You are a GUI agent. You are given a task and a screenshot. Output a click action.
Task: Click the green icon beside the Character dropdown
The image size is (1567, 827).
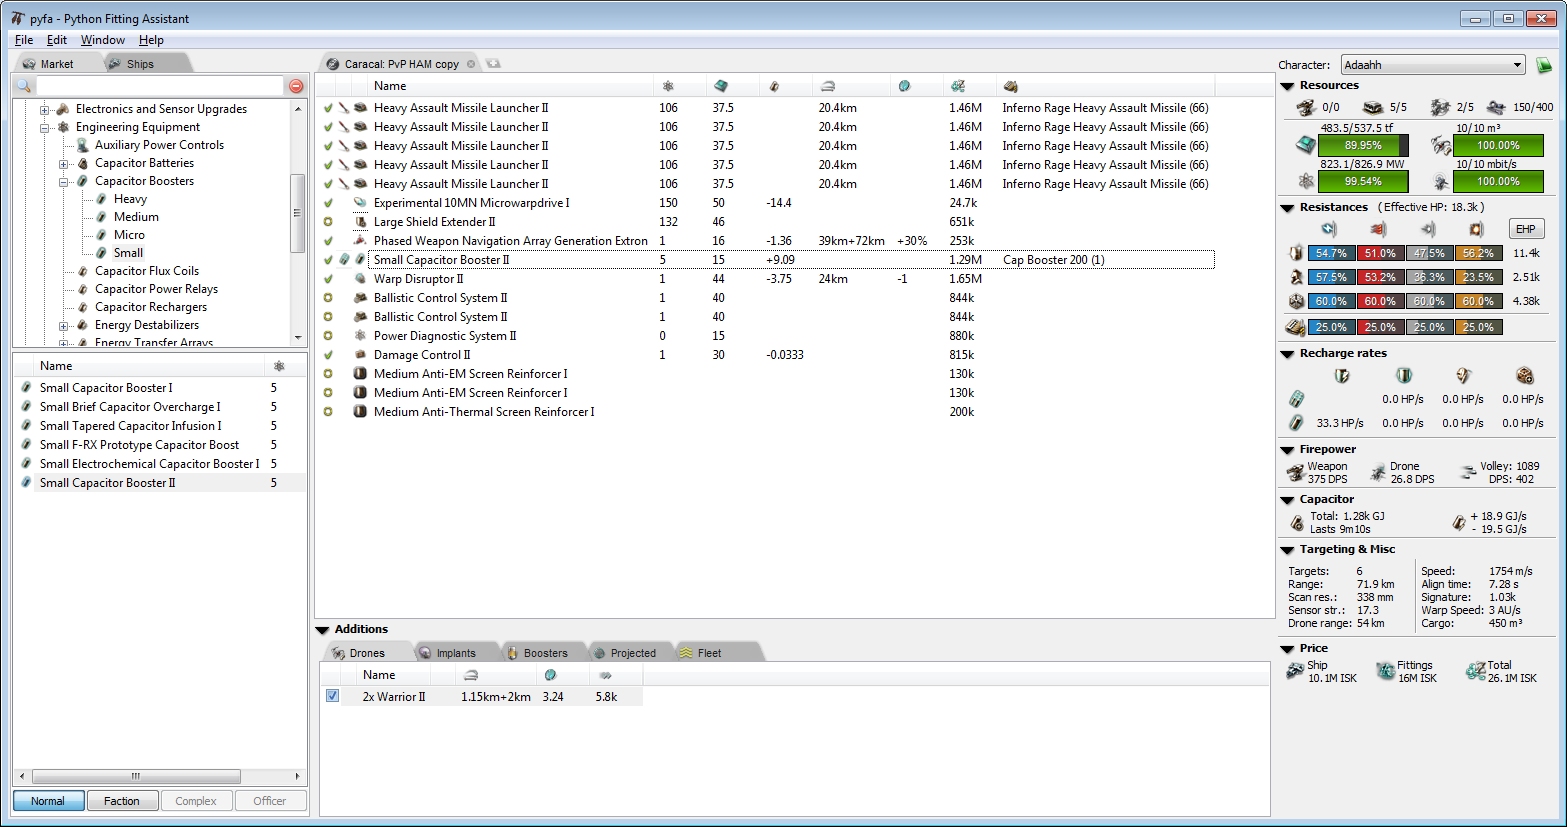(x=1544, y=65)
